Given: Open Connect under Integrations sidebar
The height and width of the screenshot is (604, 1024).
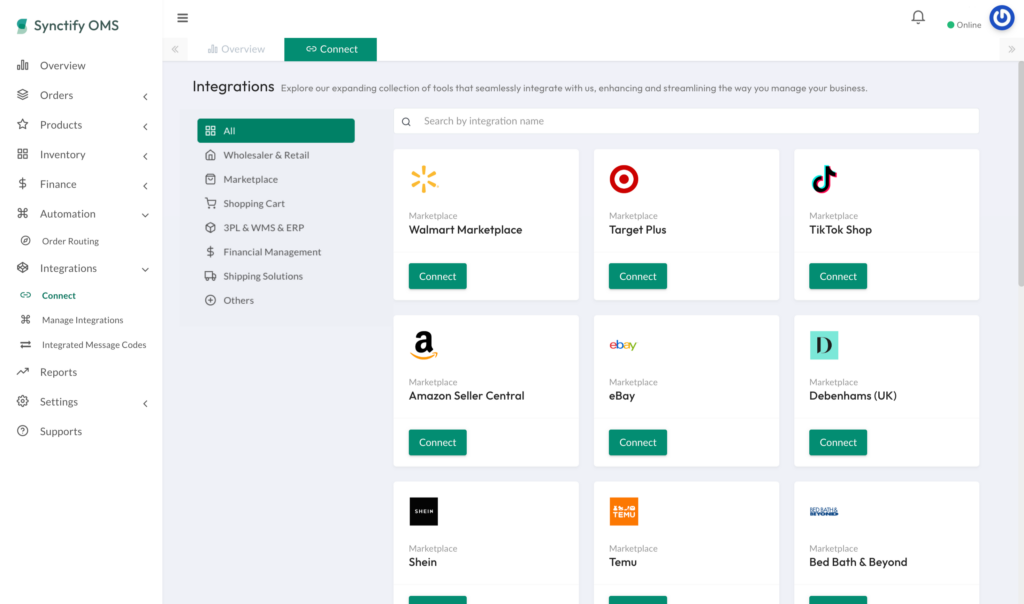Looking at the screenshot, I should click(59, 295).
